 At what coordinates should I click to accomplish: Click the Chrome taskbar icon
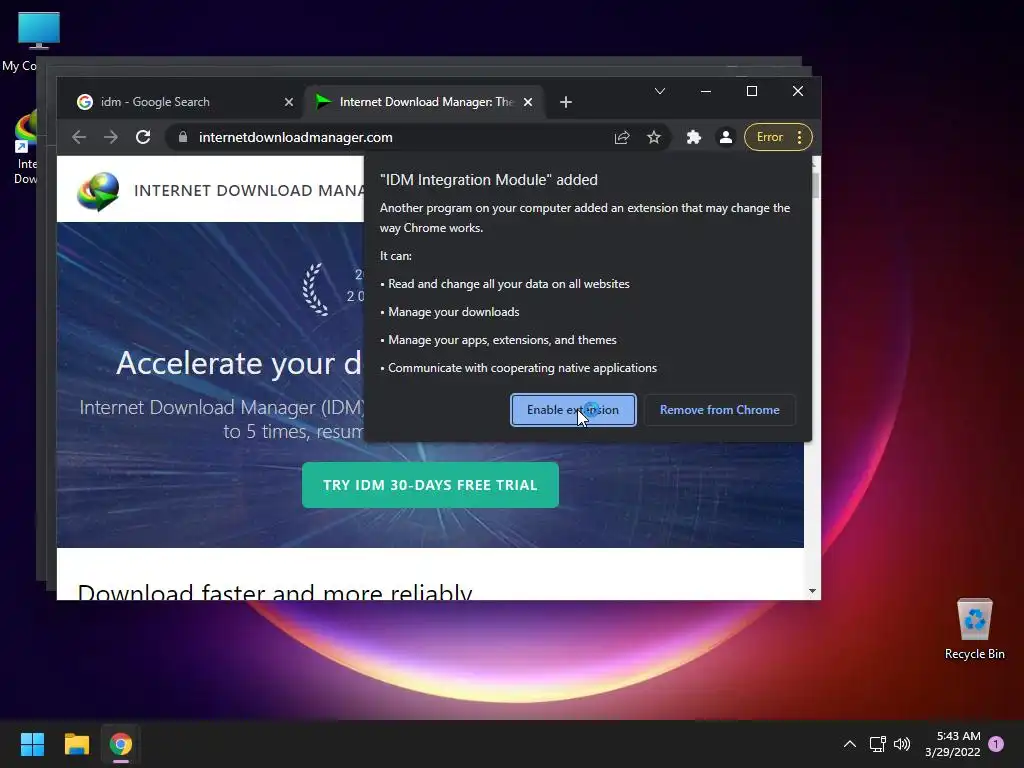[121, 744]
